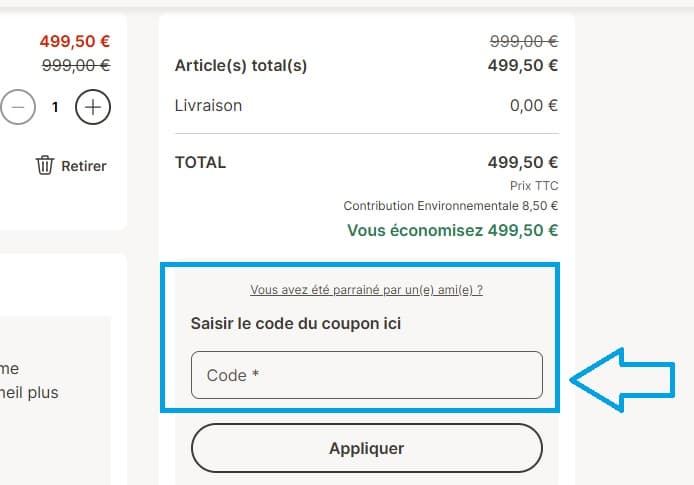Click the quantity value 1
The height and width of the screenshot is (485, 694).
click(55, 106)
